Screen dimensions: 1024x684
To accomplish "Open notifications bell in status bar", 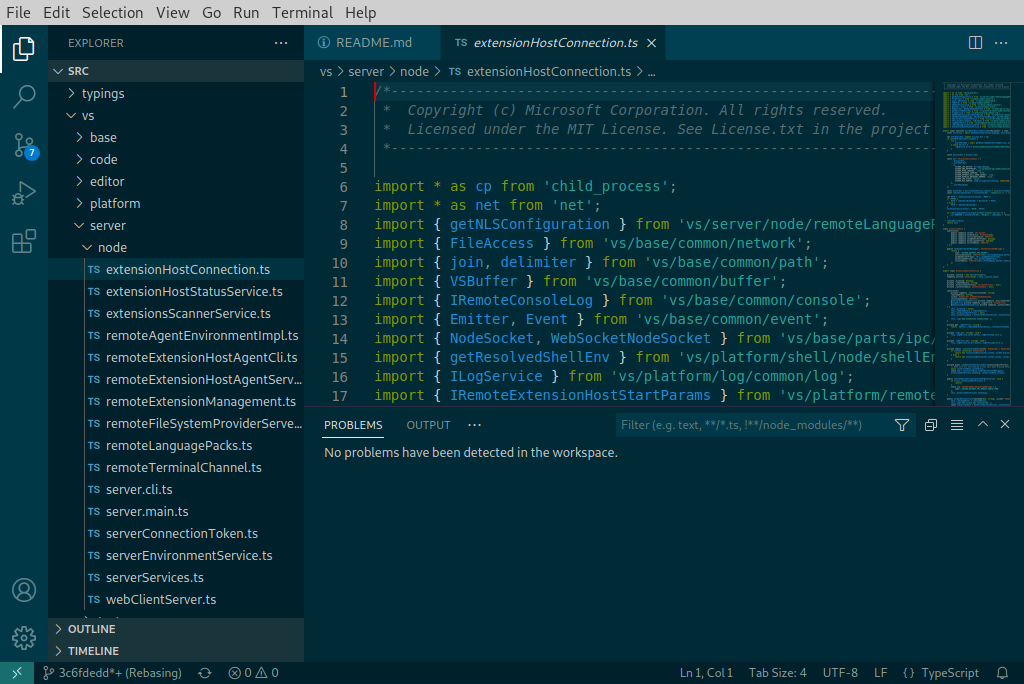I will pyautogui.click(x=1002, y=673).
